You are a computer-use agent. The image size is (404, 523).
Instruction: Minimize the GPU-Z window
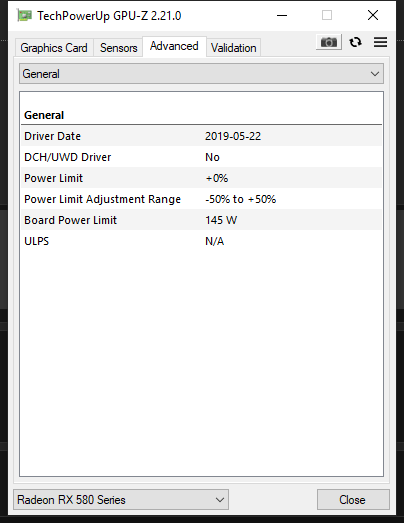coord(282,15)
